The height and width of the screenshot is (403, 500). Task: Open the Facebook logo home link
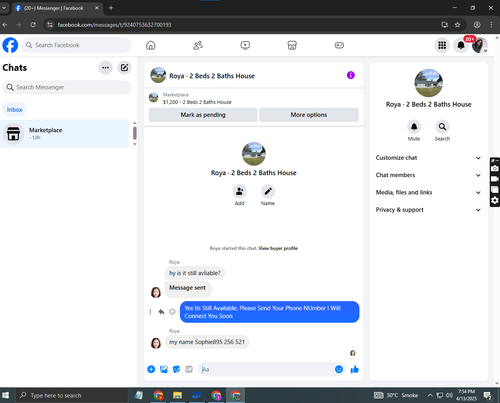10,45
